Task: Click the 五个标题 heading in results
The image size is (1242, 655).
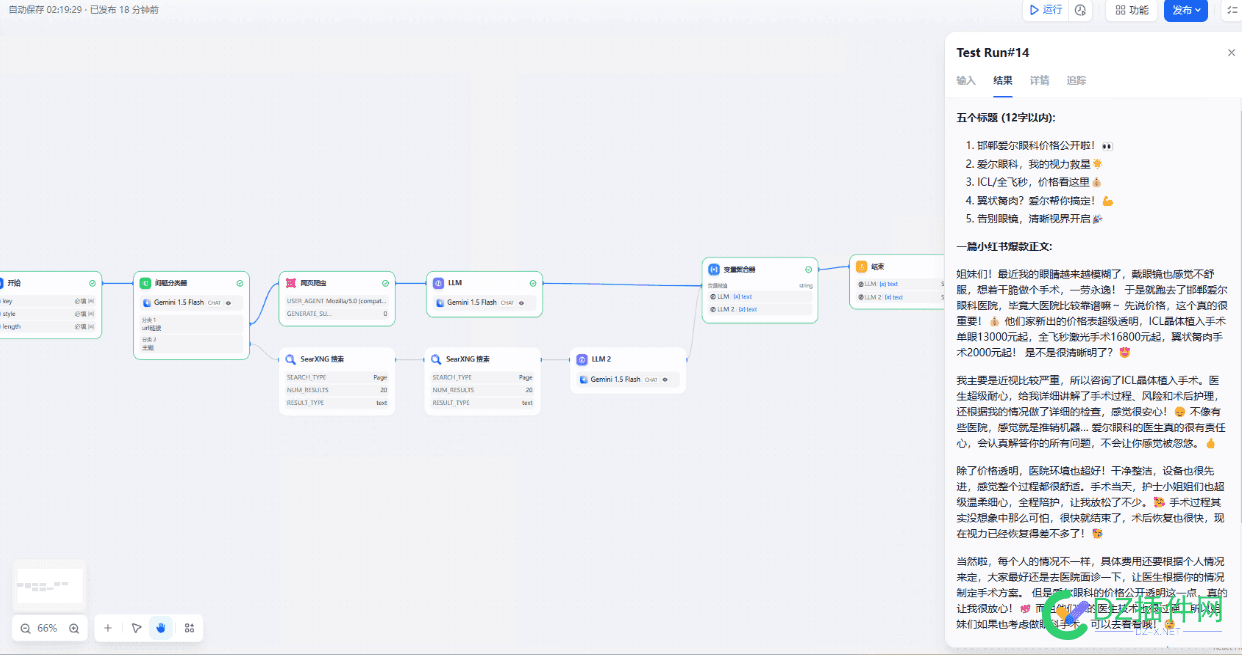Action: point(1005,117)
